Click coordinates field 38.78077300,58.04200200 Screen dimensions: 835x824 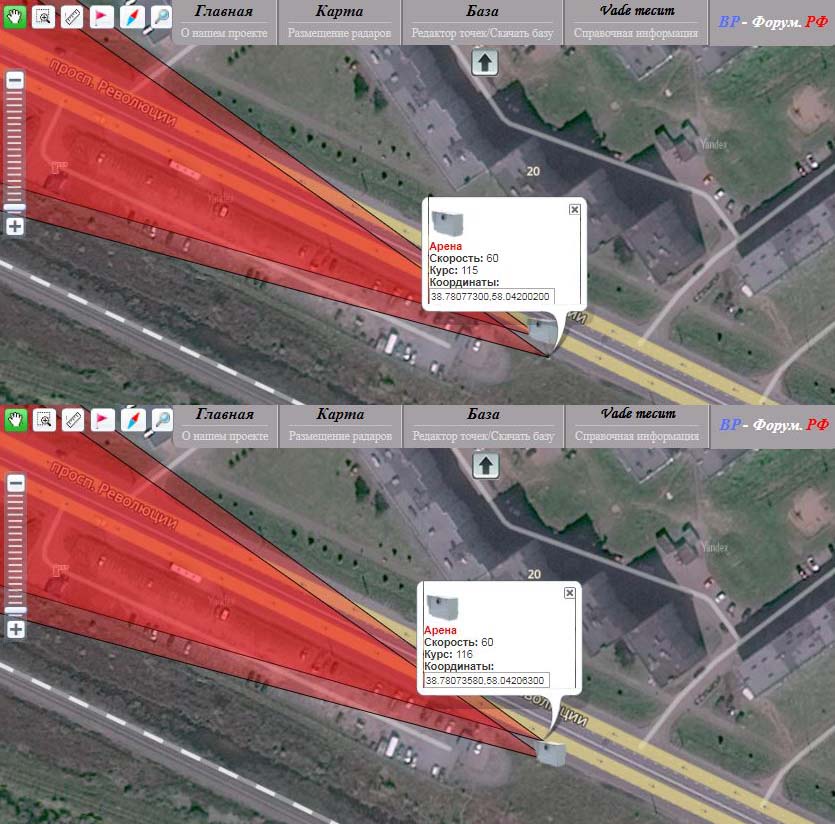pos(491,297)
